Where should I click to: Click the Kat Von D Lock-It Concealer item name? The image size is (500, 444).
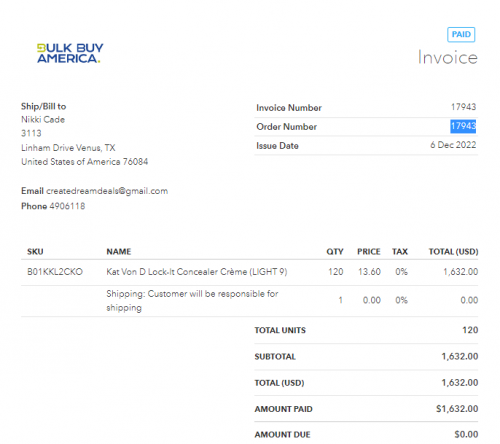(197, 272)
